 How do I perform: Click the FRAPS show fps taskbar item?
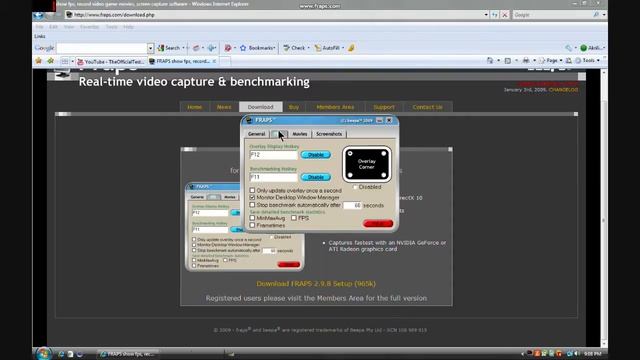(128, 354)
